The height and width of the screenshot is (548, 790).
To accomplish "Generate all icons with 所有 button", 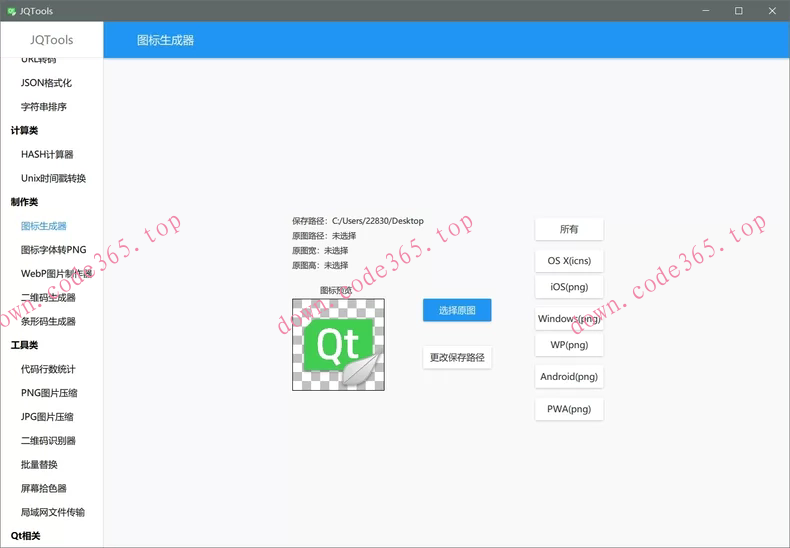I will click(569, 229).
